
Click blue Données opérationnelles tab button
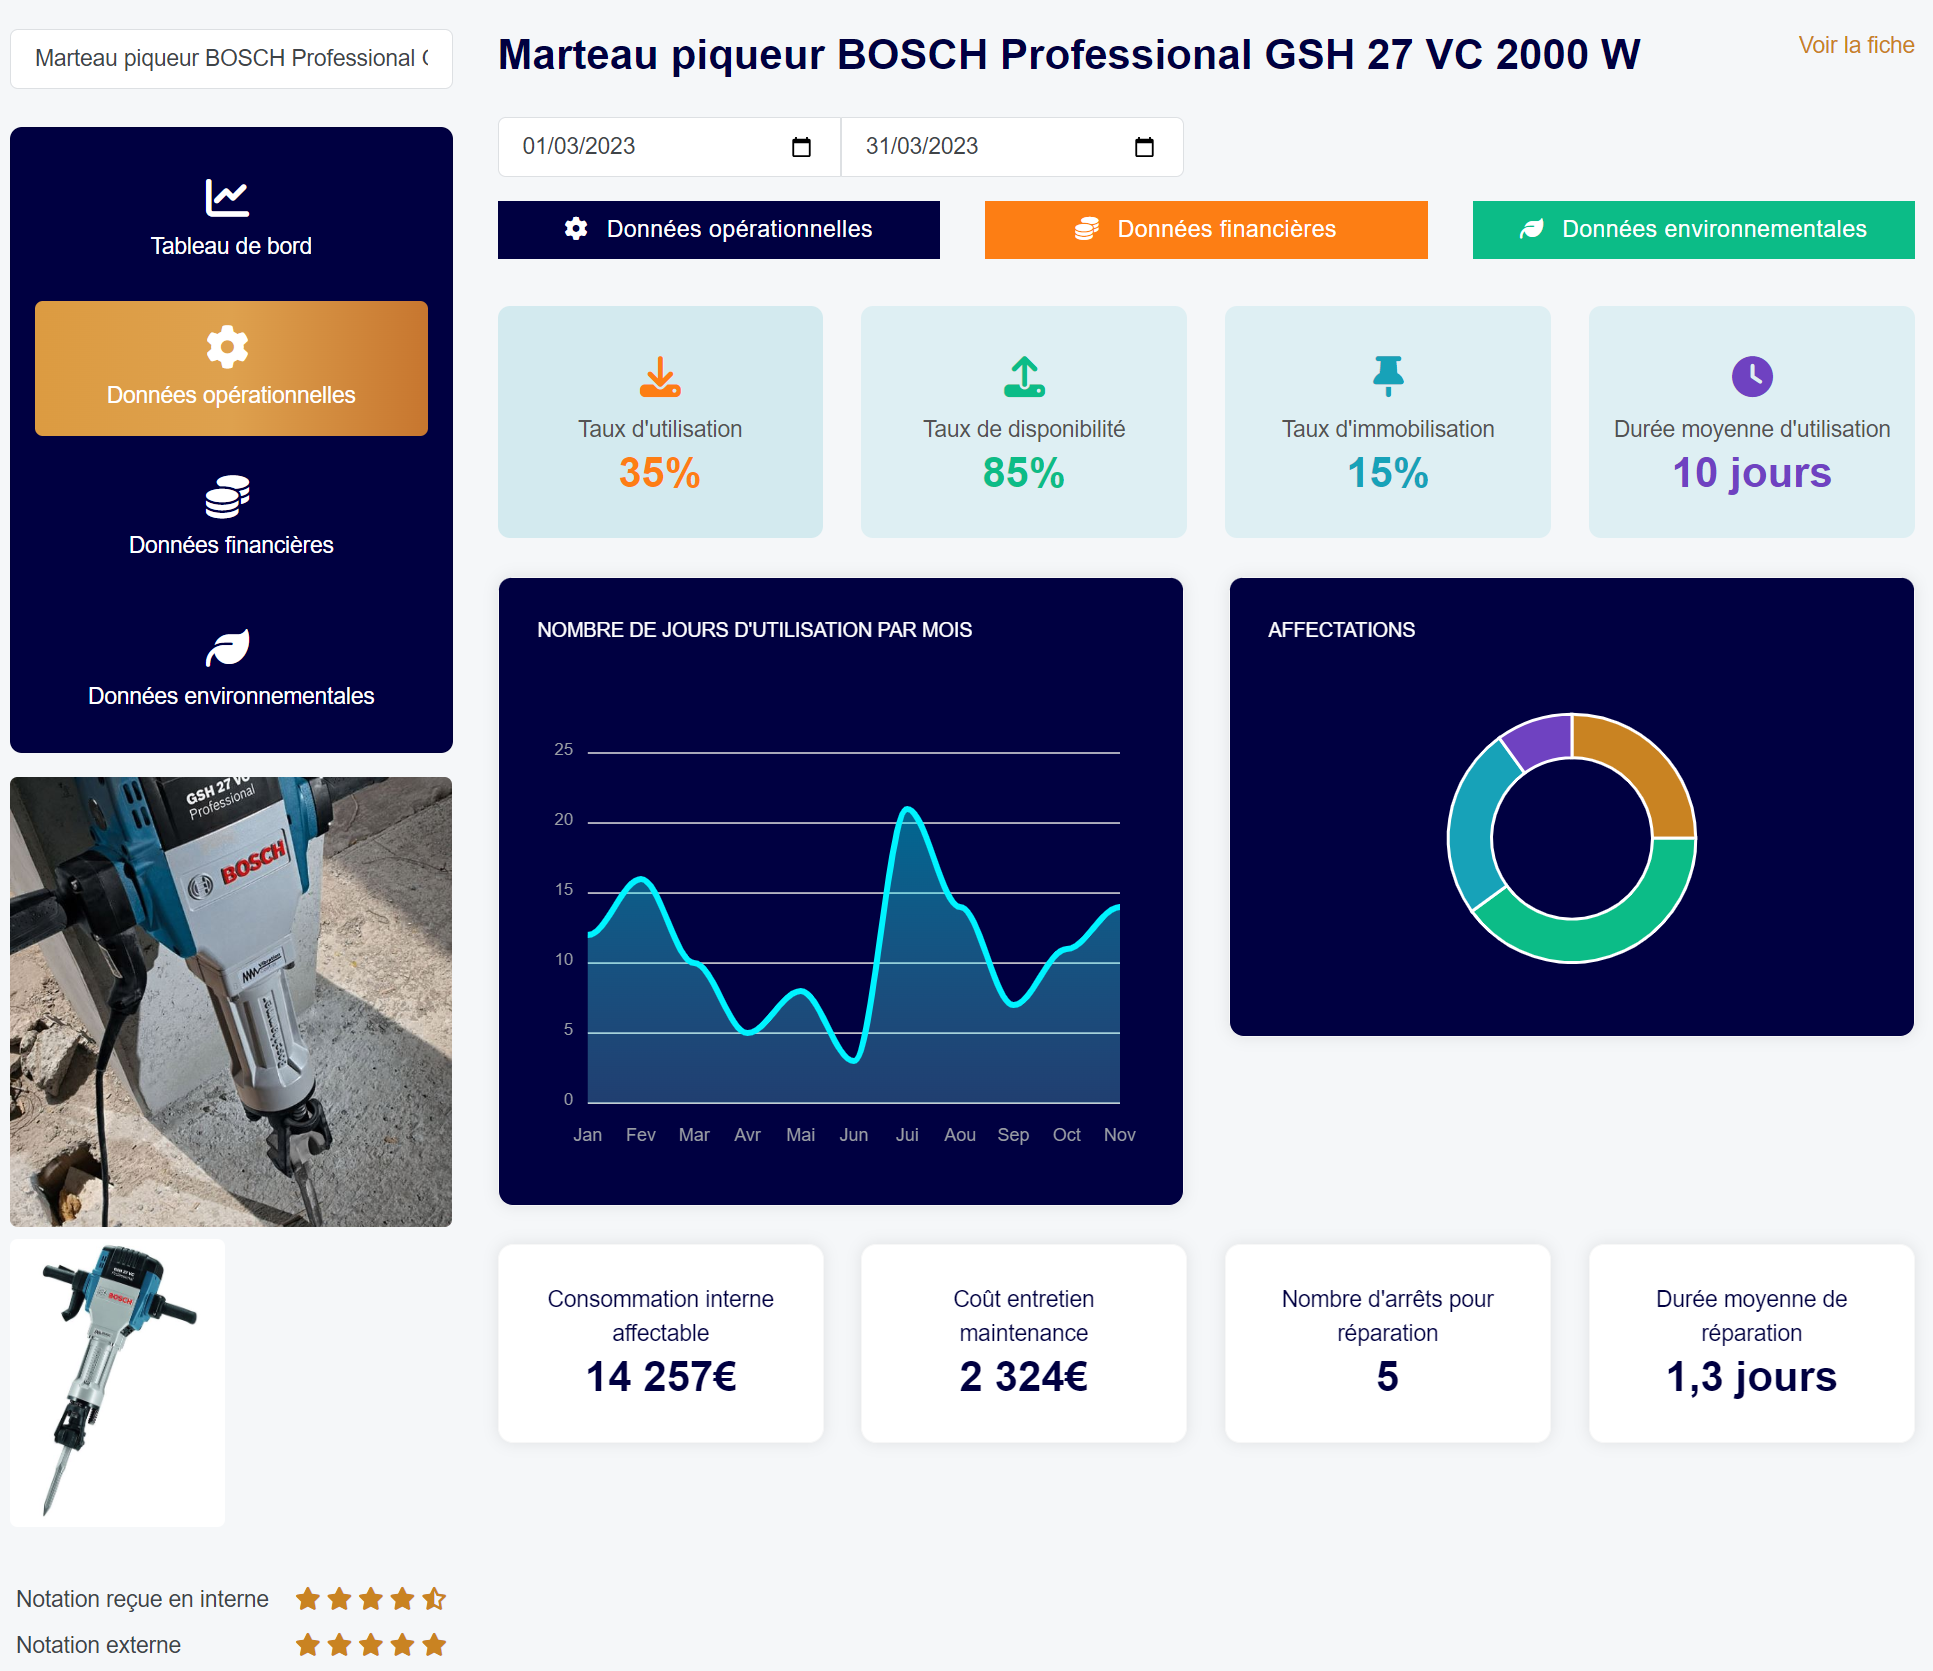[719, 230]
